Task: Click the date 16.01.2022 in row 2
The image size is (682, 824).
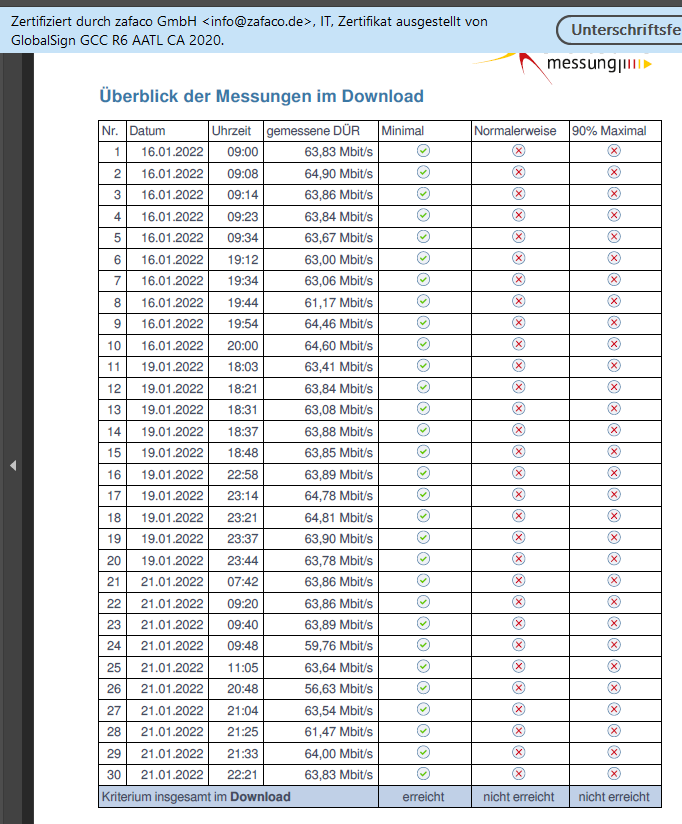Action: click(x=172, y=173)
